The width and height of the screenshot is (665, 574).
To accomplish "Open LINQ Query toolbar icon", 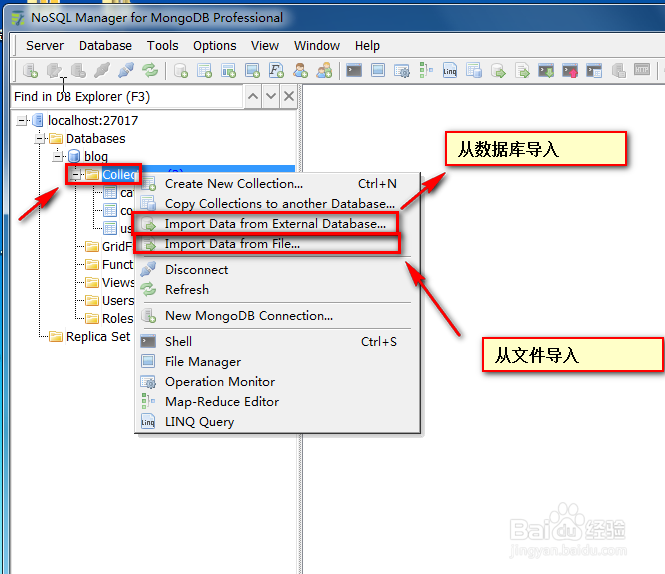I will coord(450,70).
